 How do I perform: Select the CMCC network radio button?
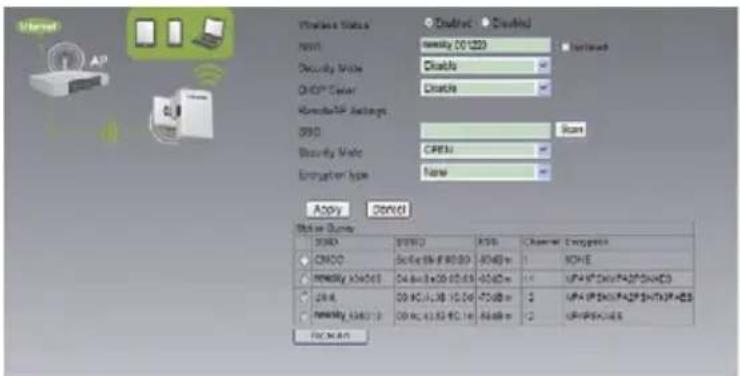304,261
